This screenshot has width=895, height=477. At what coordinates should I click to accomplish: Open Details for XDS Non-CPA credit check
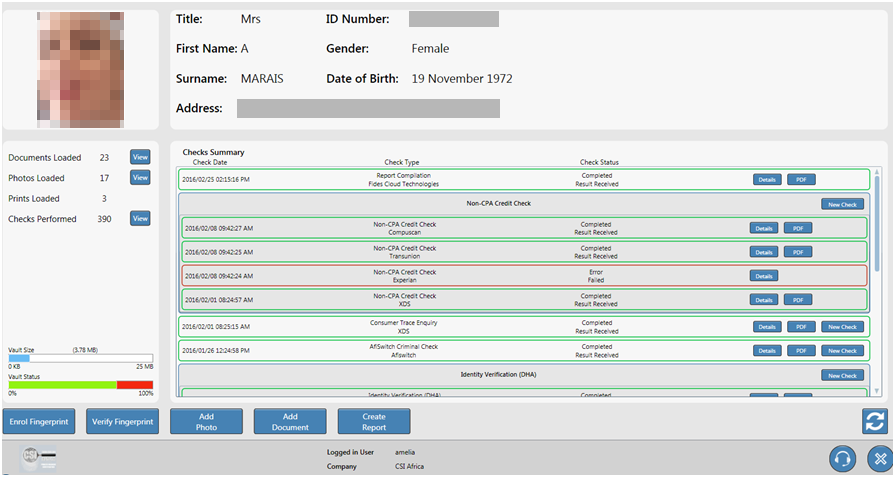tap(764, 300)
